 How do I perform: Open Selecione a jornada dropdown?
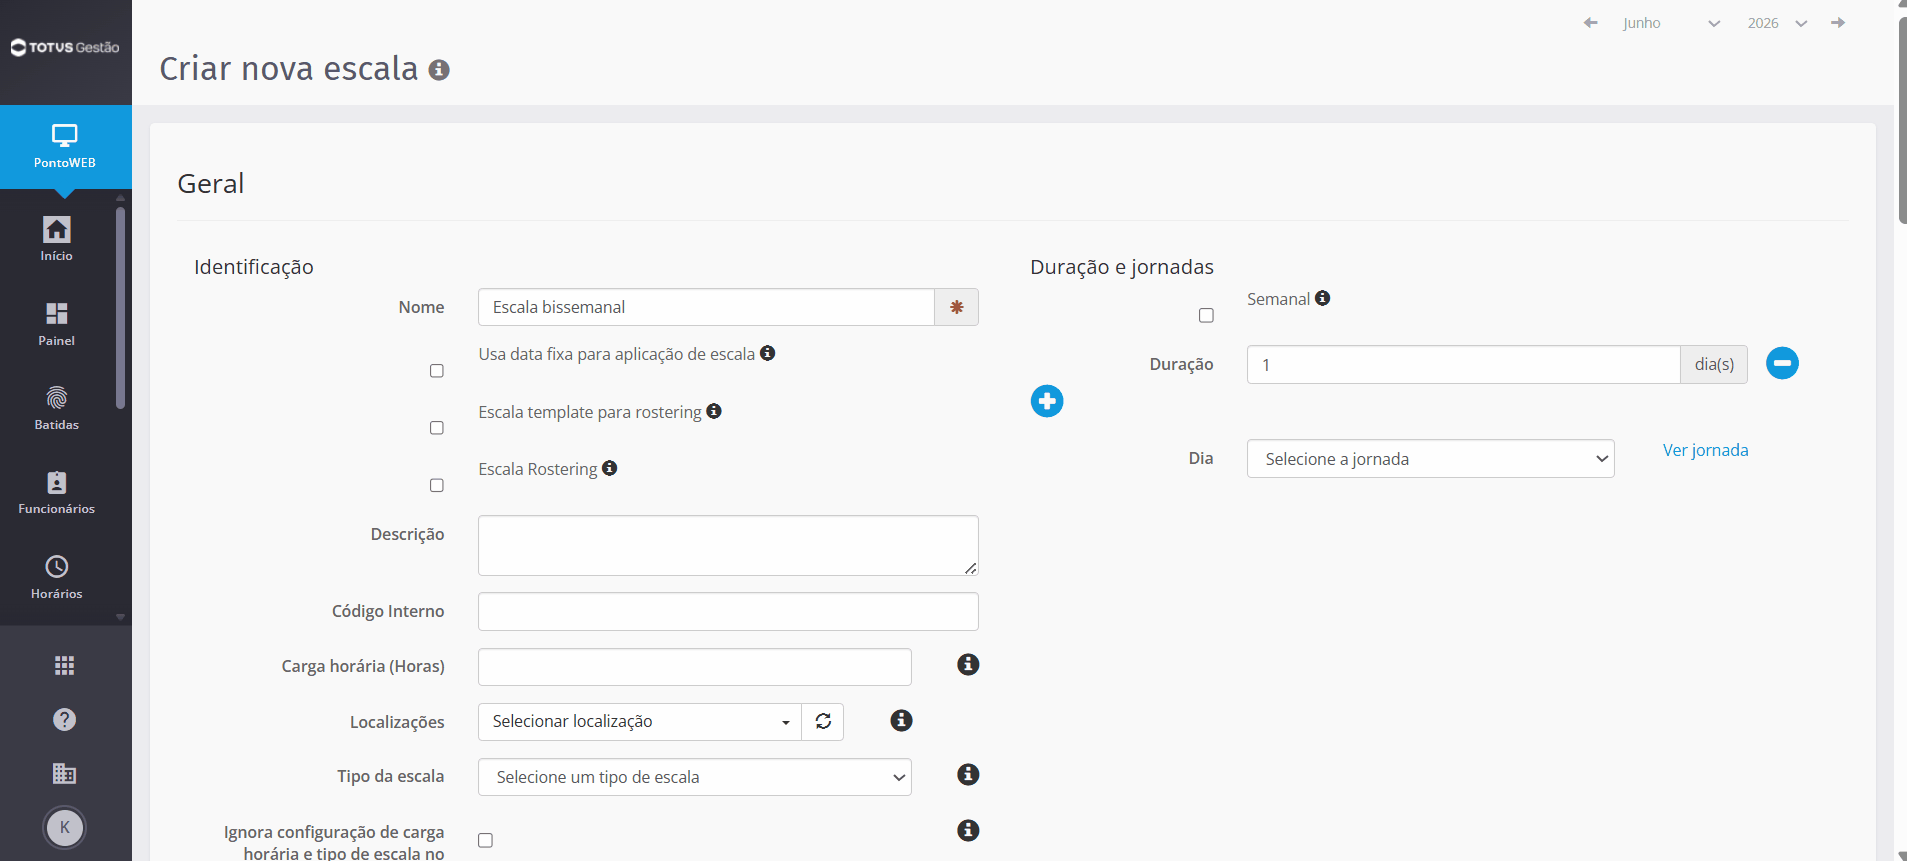pos(1431,459)
